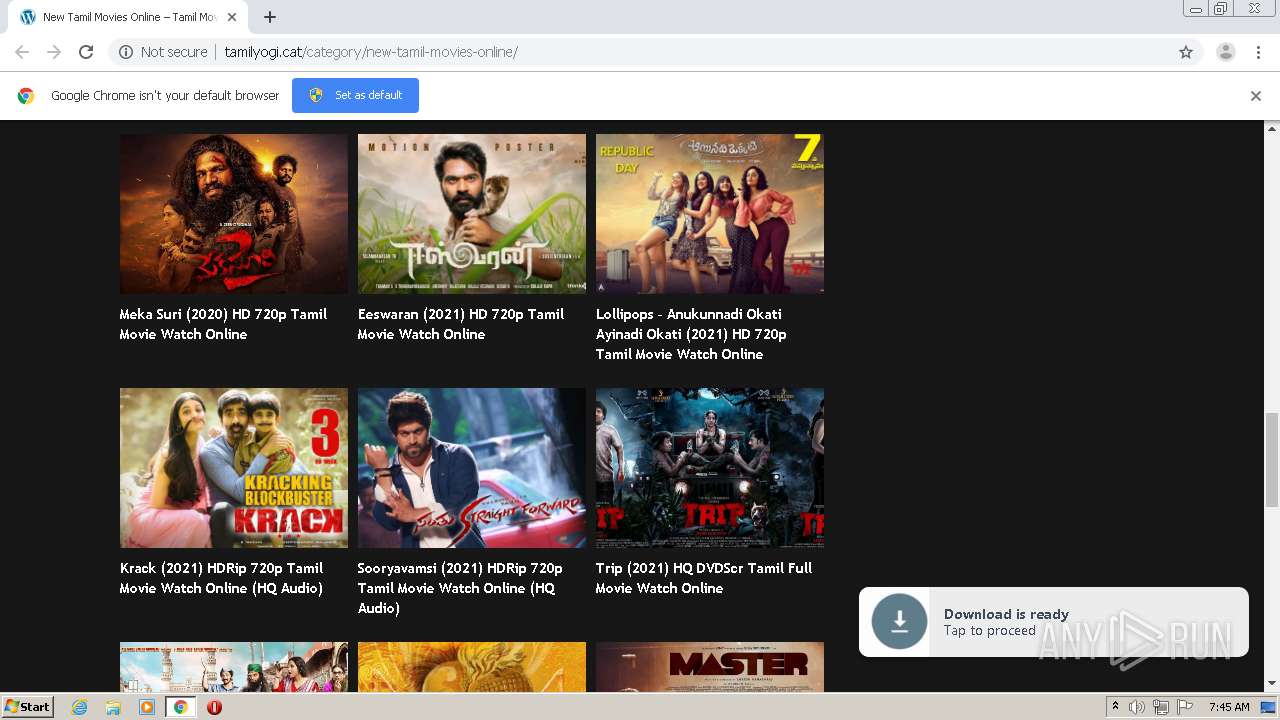Open Sooryavamsi movie poster thumbnail
1280x720 pixels.
click(x=472, y=468)
